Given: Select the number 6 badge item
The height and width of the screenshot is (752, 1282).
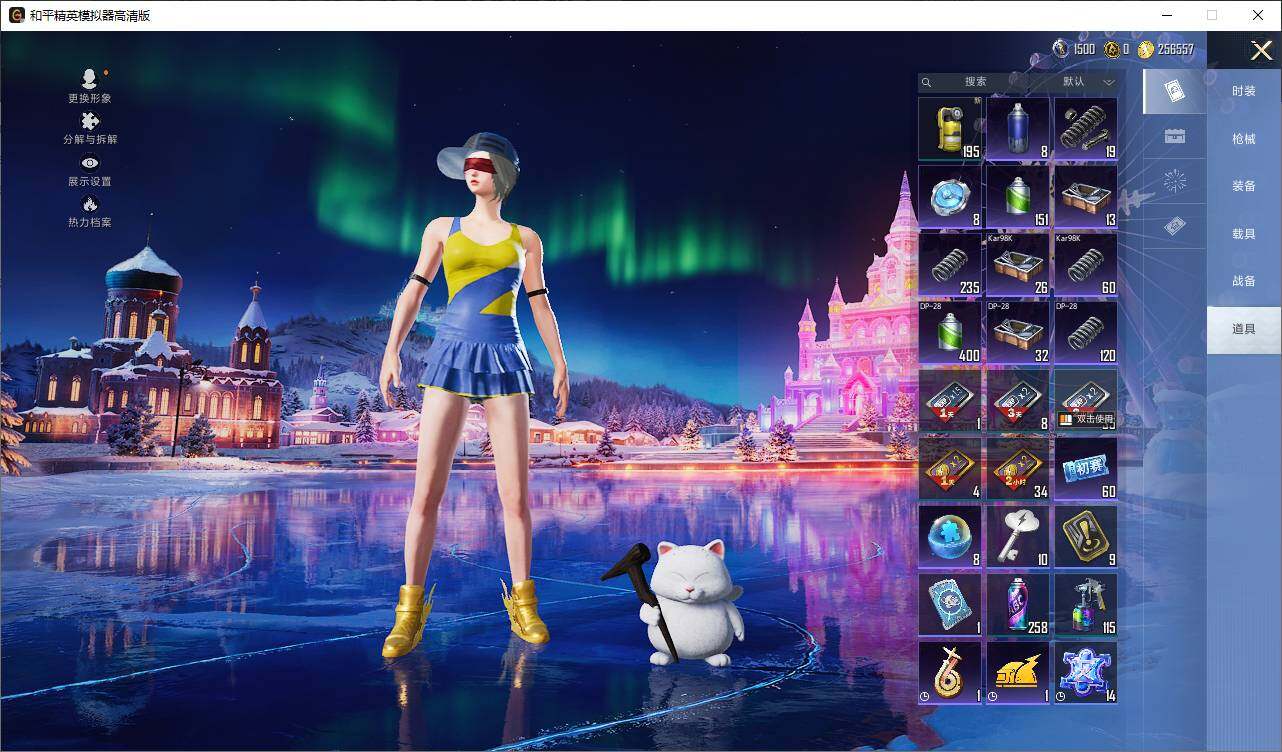Looking at the screenshot, I should coord(950,672).
